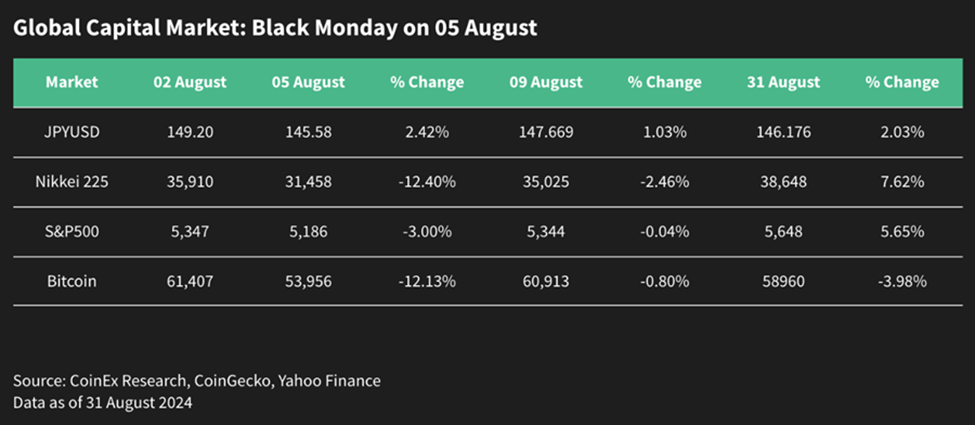Select the Bitcoin row label

[72, 281]
